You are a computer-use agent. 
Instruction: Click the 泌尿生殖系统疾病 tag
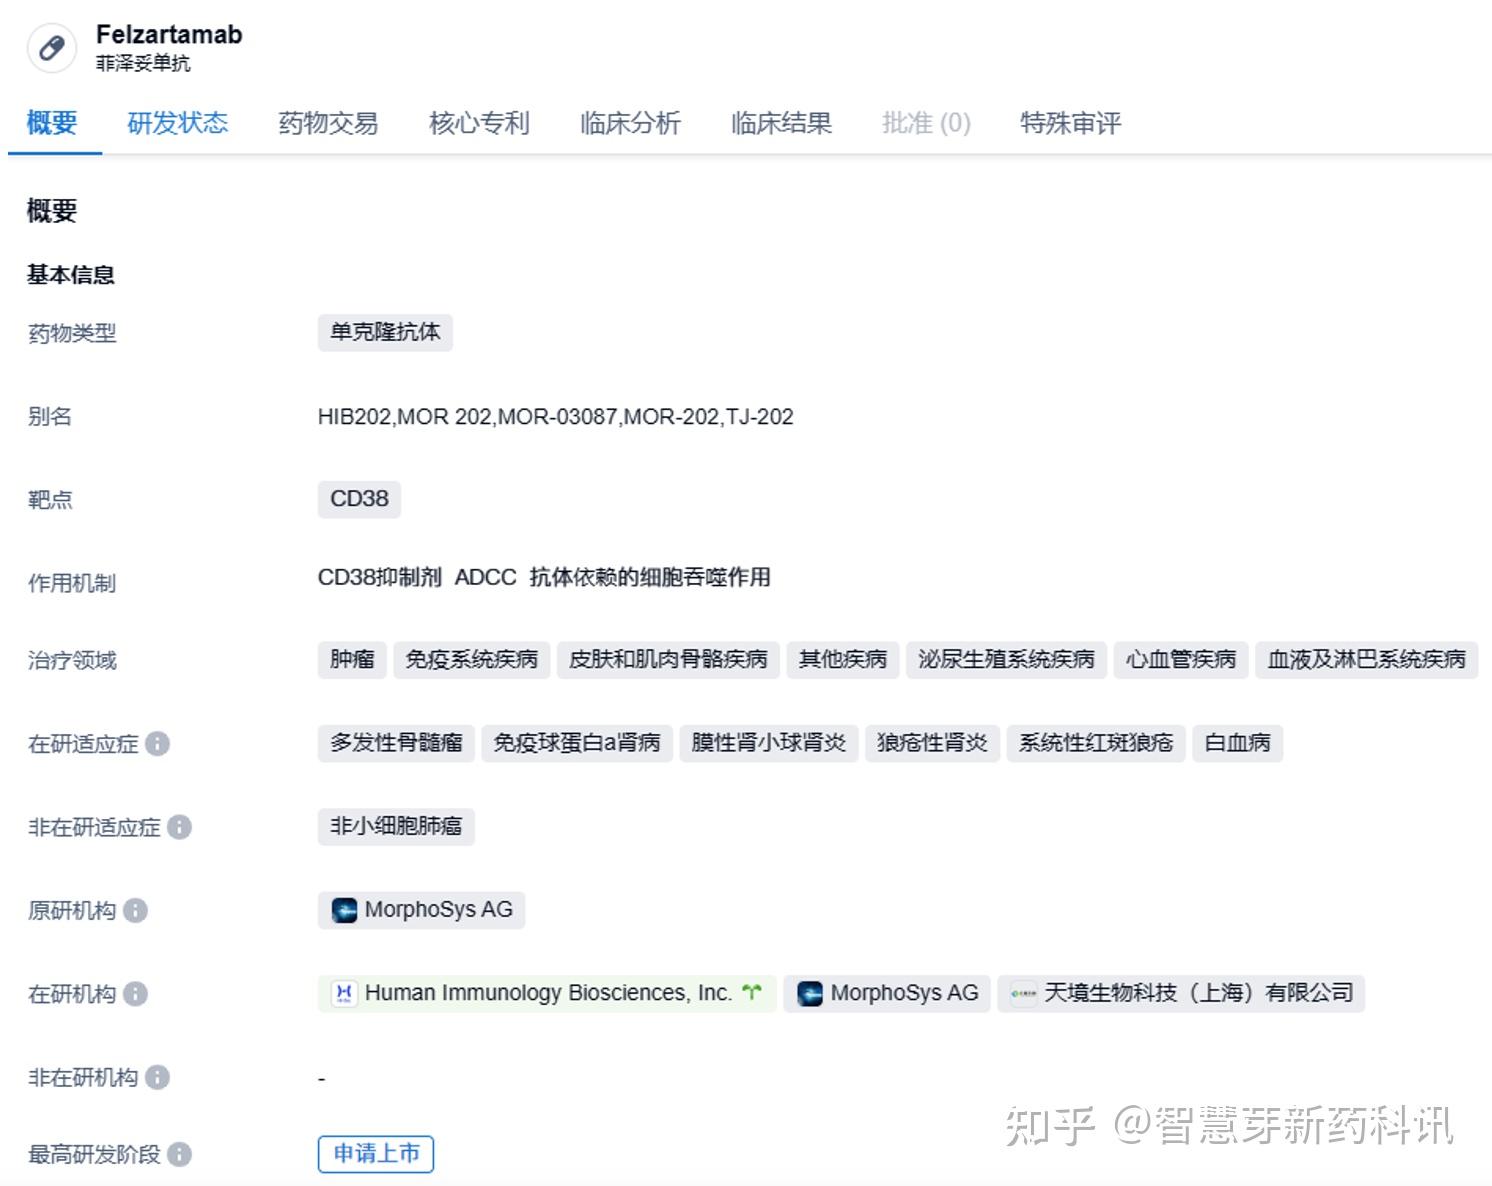click(x=1006, y=659)
